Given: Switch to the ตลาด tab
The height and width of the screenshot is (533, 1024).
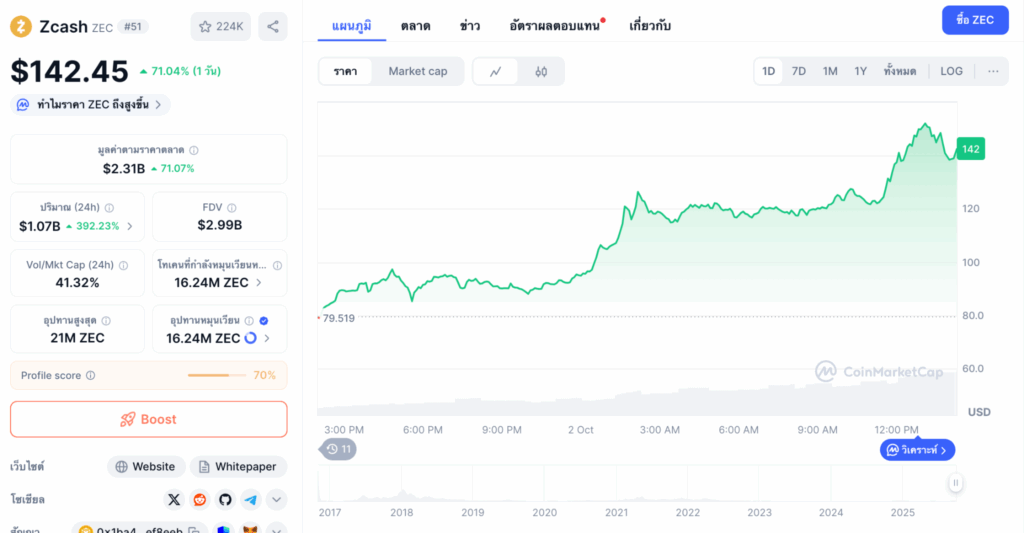Looking at the screenshot, I should tap(415, 26).
